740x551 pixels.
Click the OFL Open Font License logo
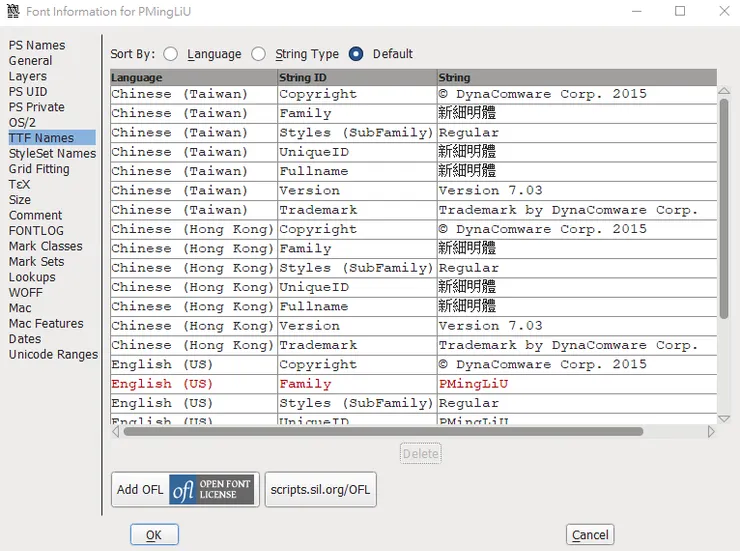coord(211,490)
